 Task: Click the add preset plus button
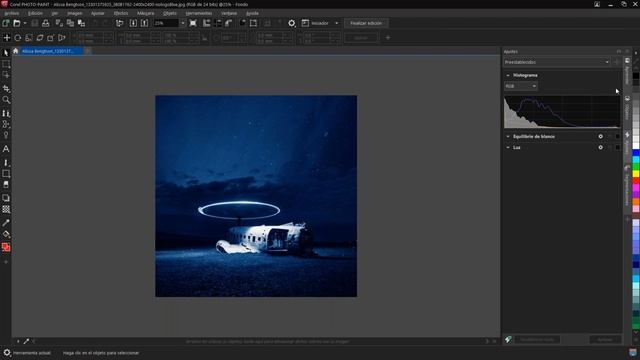click(x=616, y=62)
